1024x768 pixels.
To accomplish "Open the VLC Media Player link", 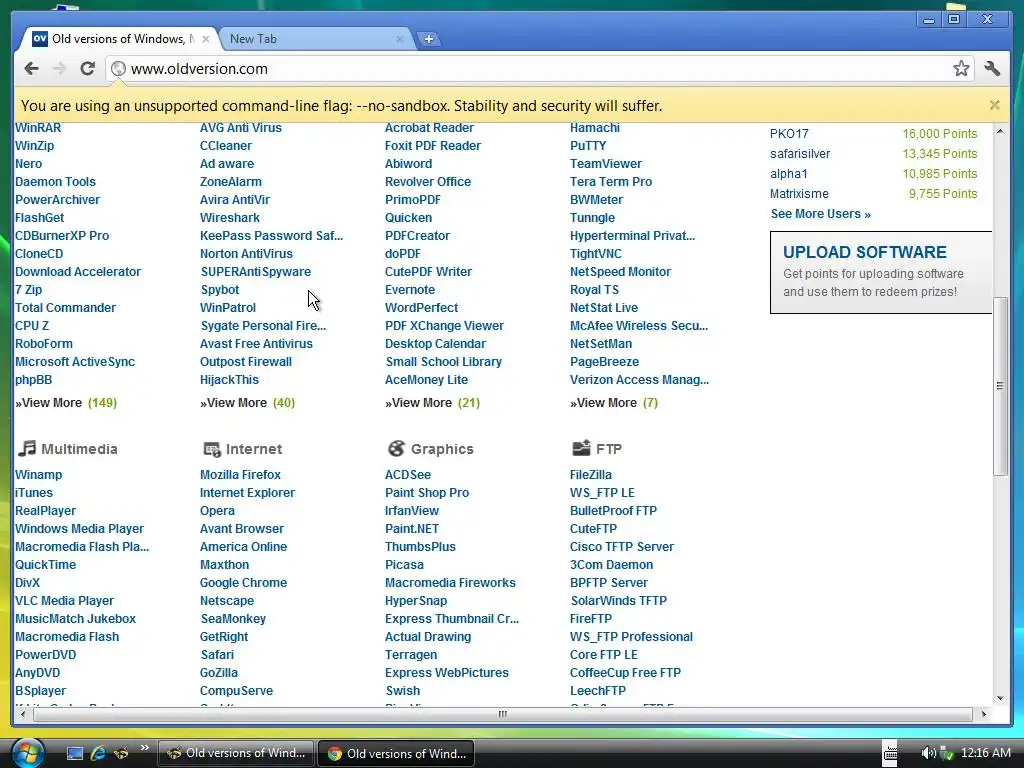I will click(64, 601).
